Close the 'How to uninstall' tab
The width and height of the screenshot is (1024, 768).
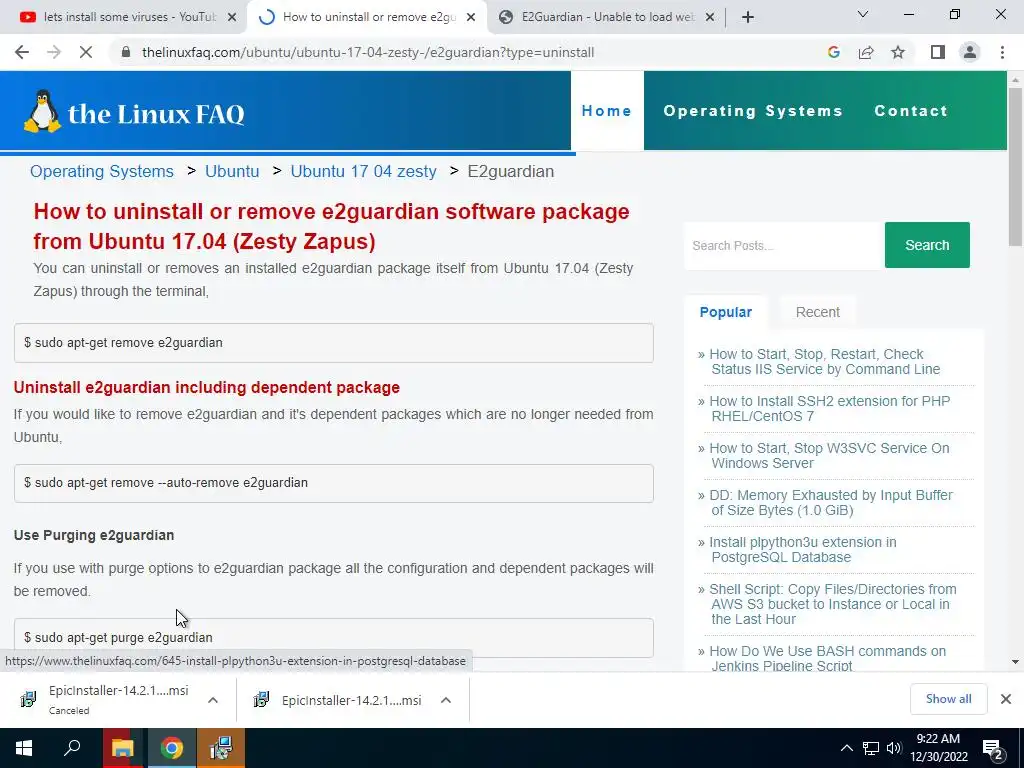coord(471,18)
